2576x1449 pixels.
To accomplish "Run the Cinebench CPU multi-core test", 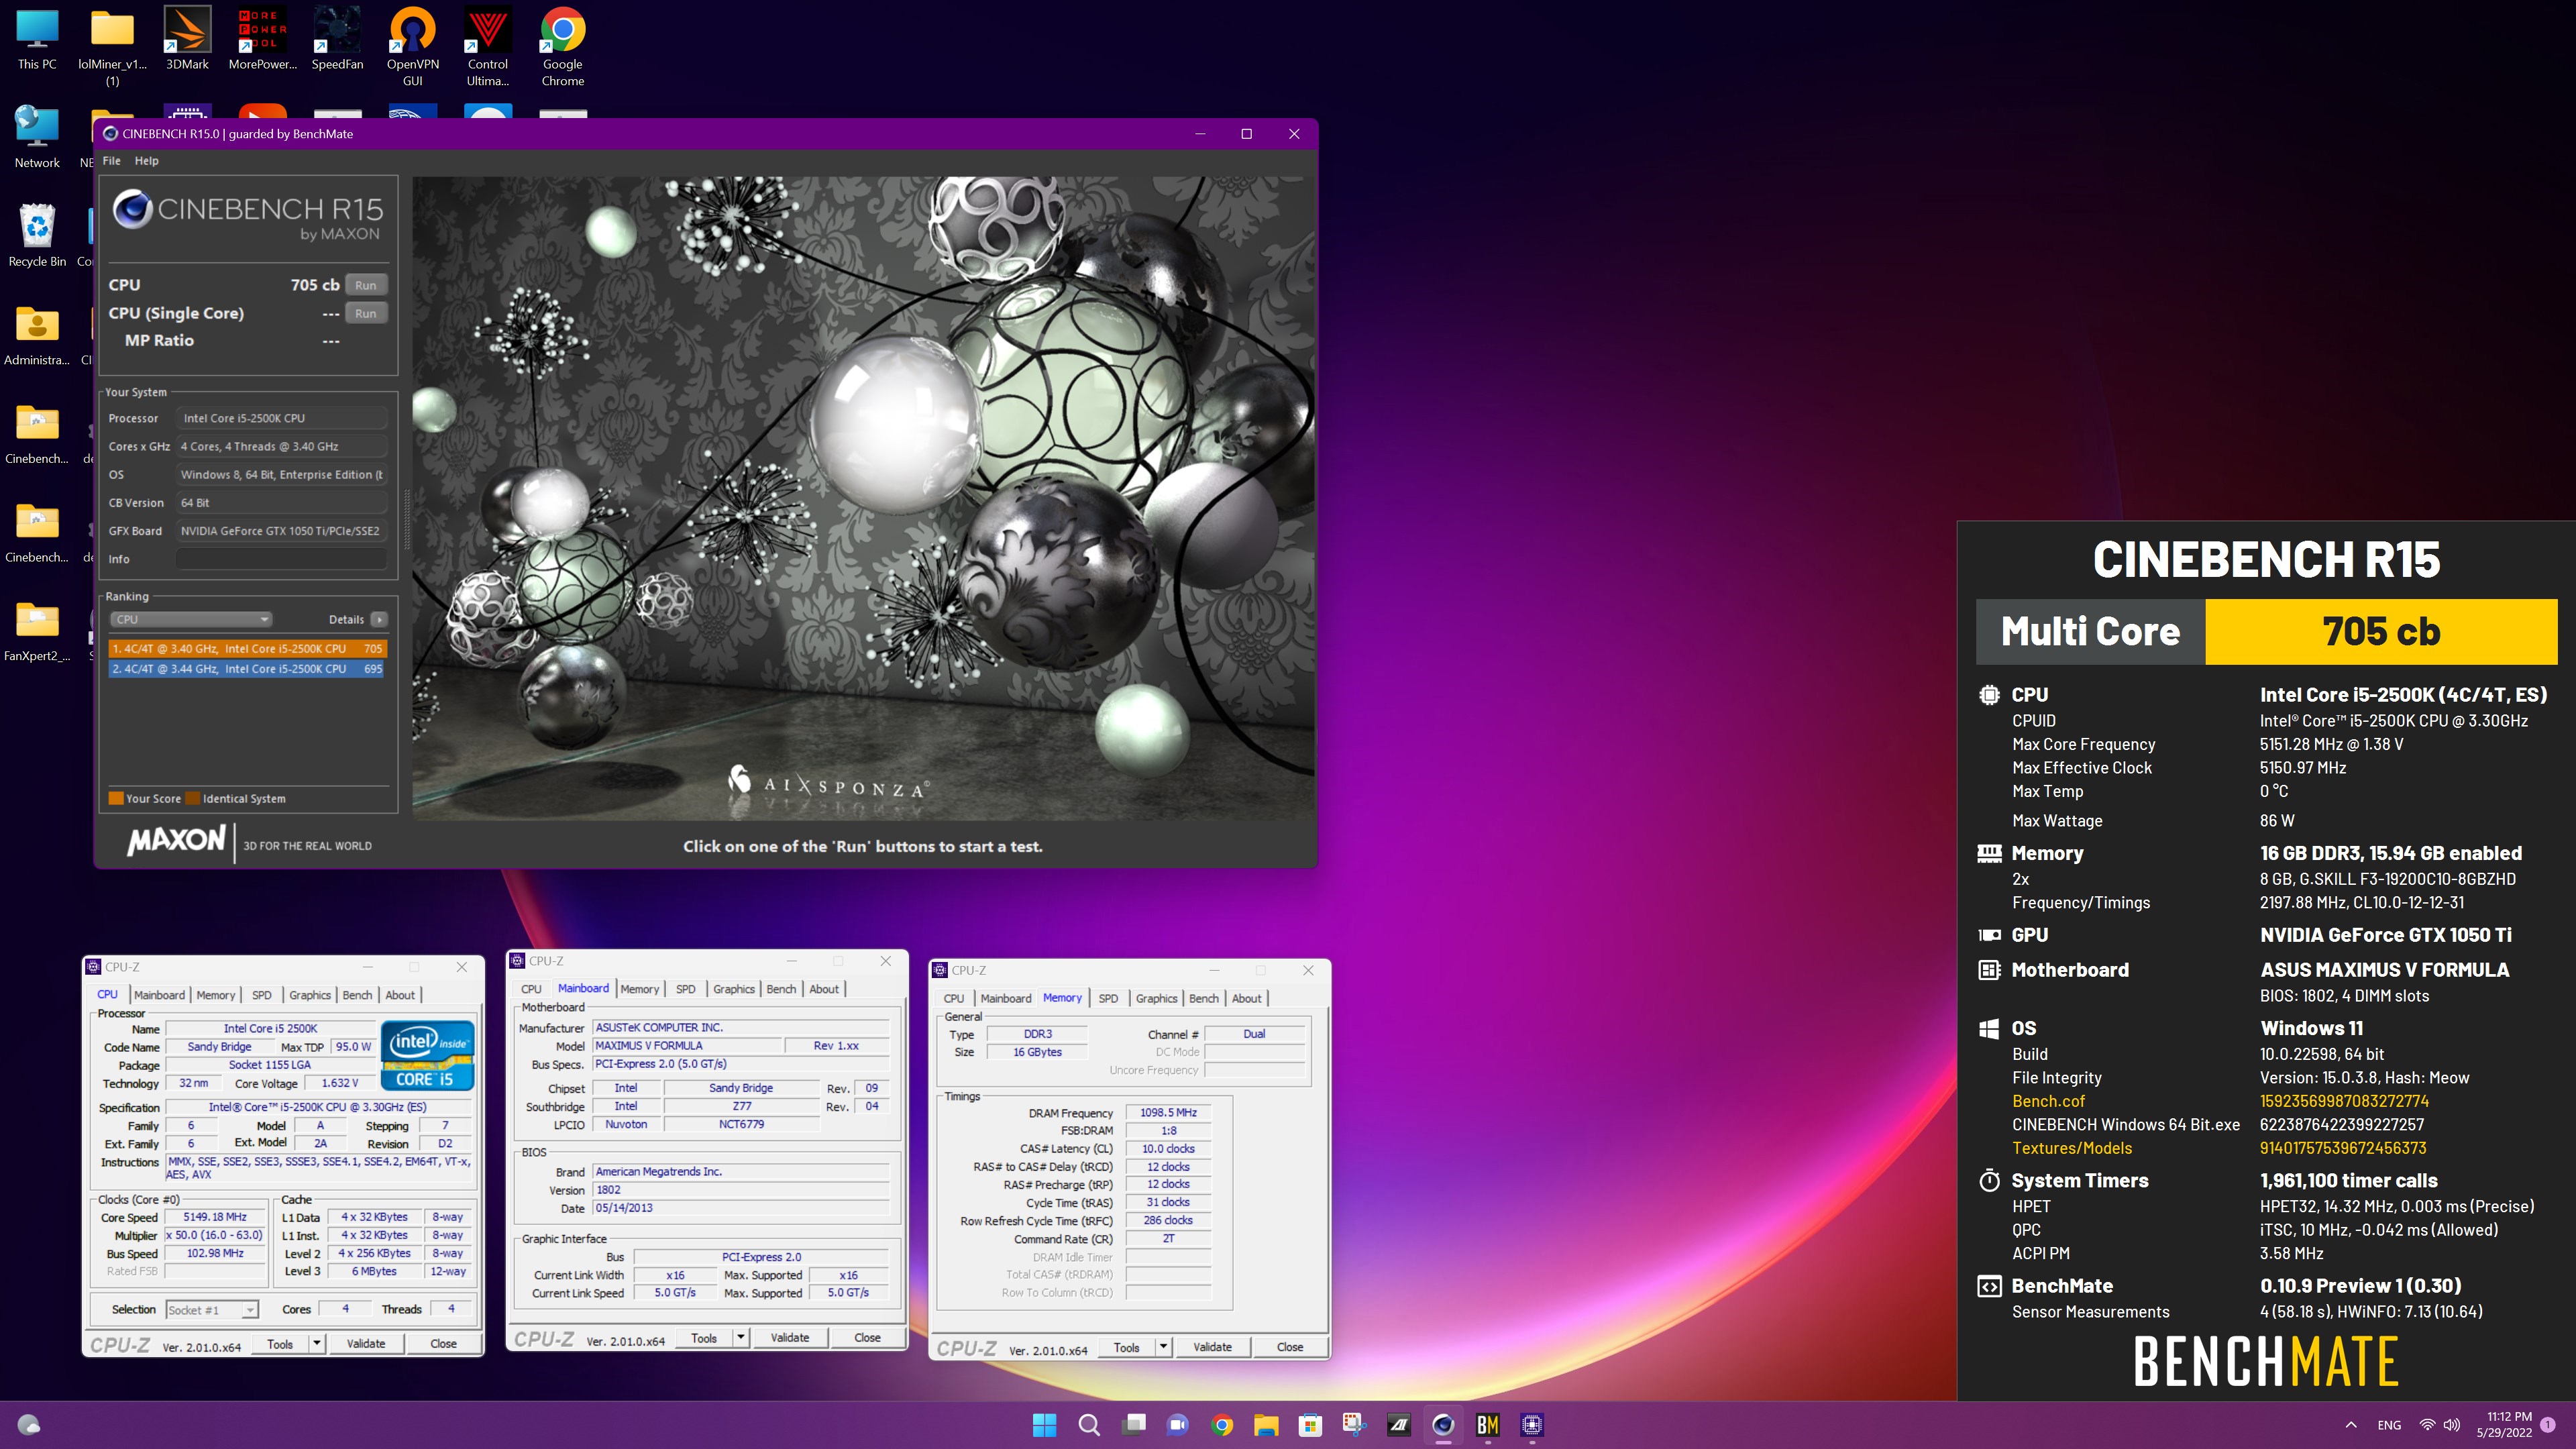I will pos(365,285).
